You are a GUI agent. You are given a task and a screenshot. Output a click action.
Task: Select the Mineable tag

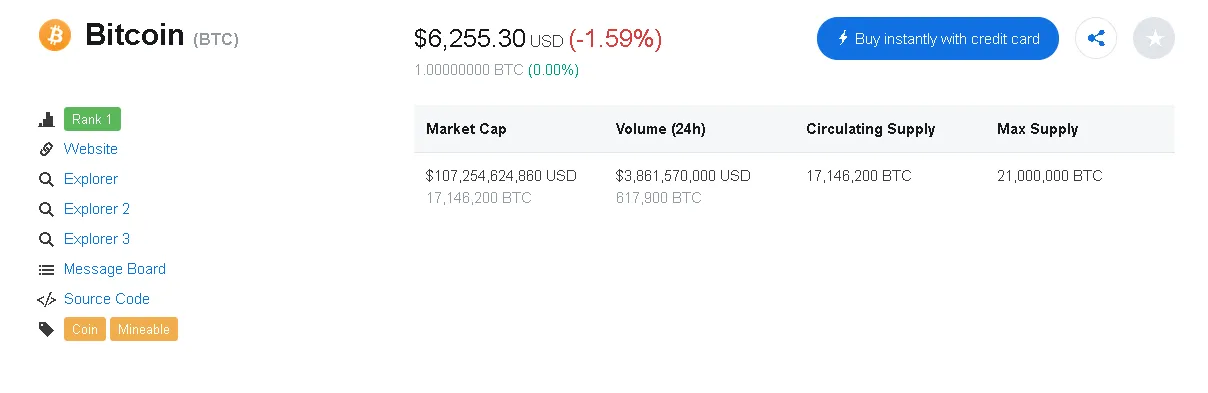(x=144, y=329)
